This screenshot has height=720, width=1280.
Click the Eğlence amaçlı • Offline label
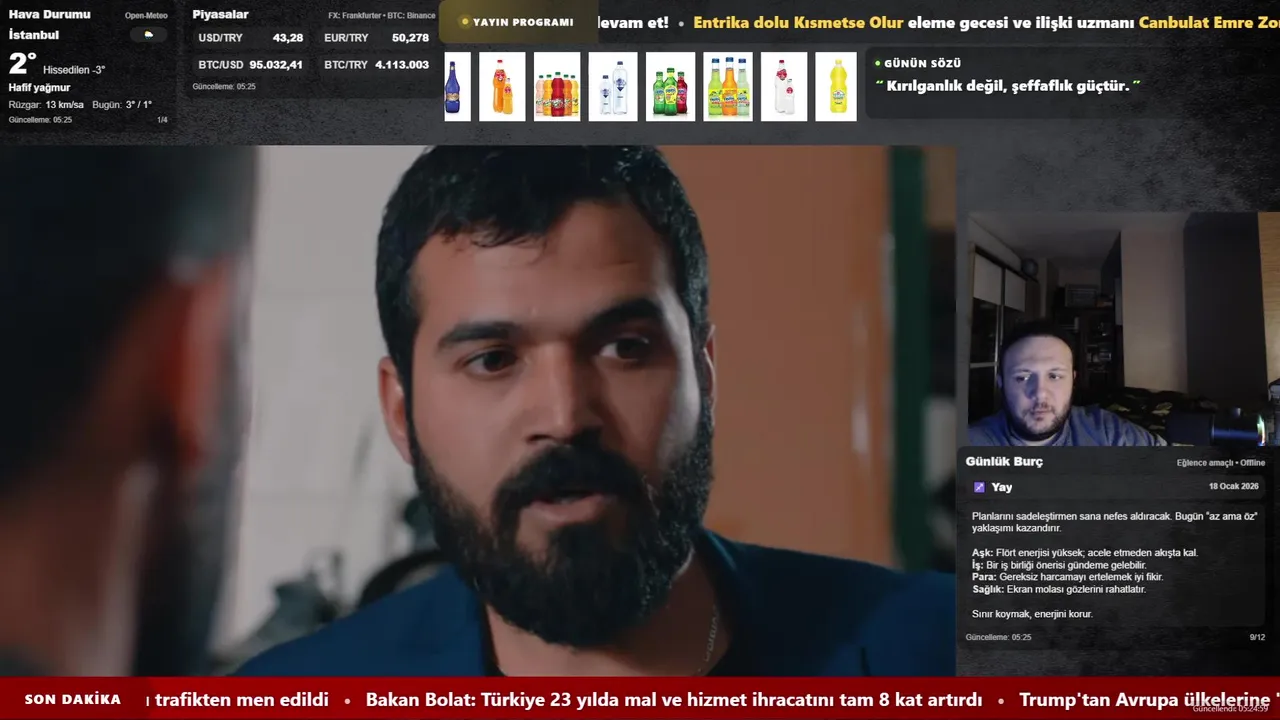1221,463
